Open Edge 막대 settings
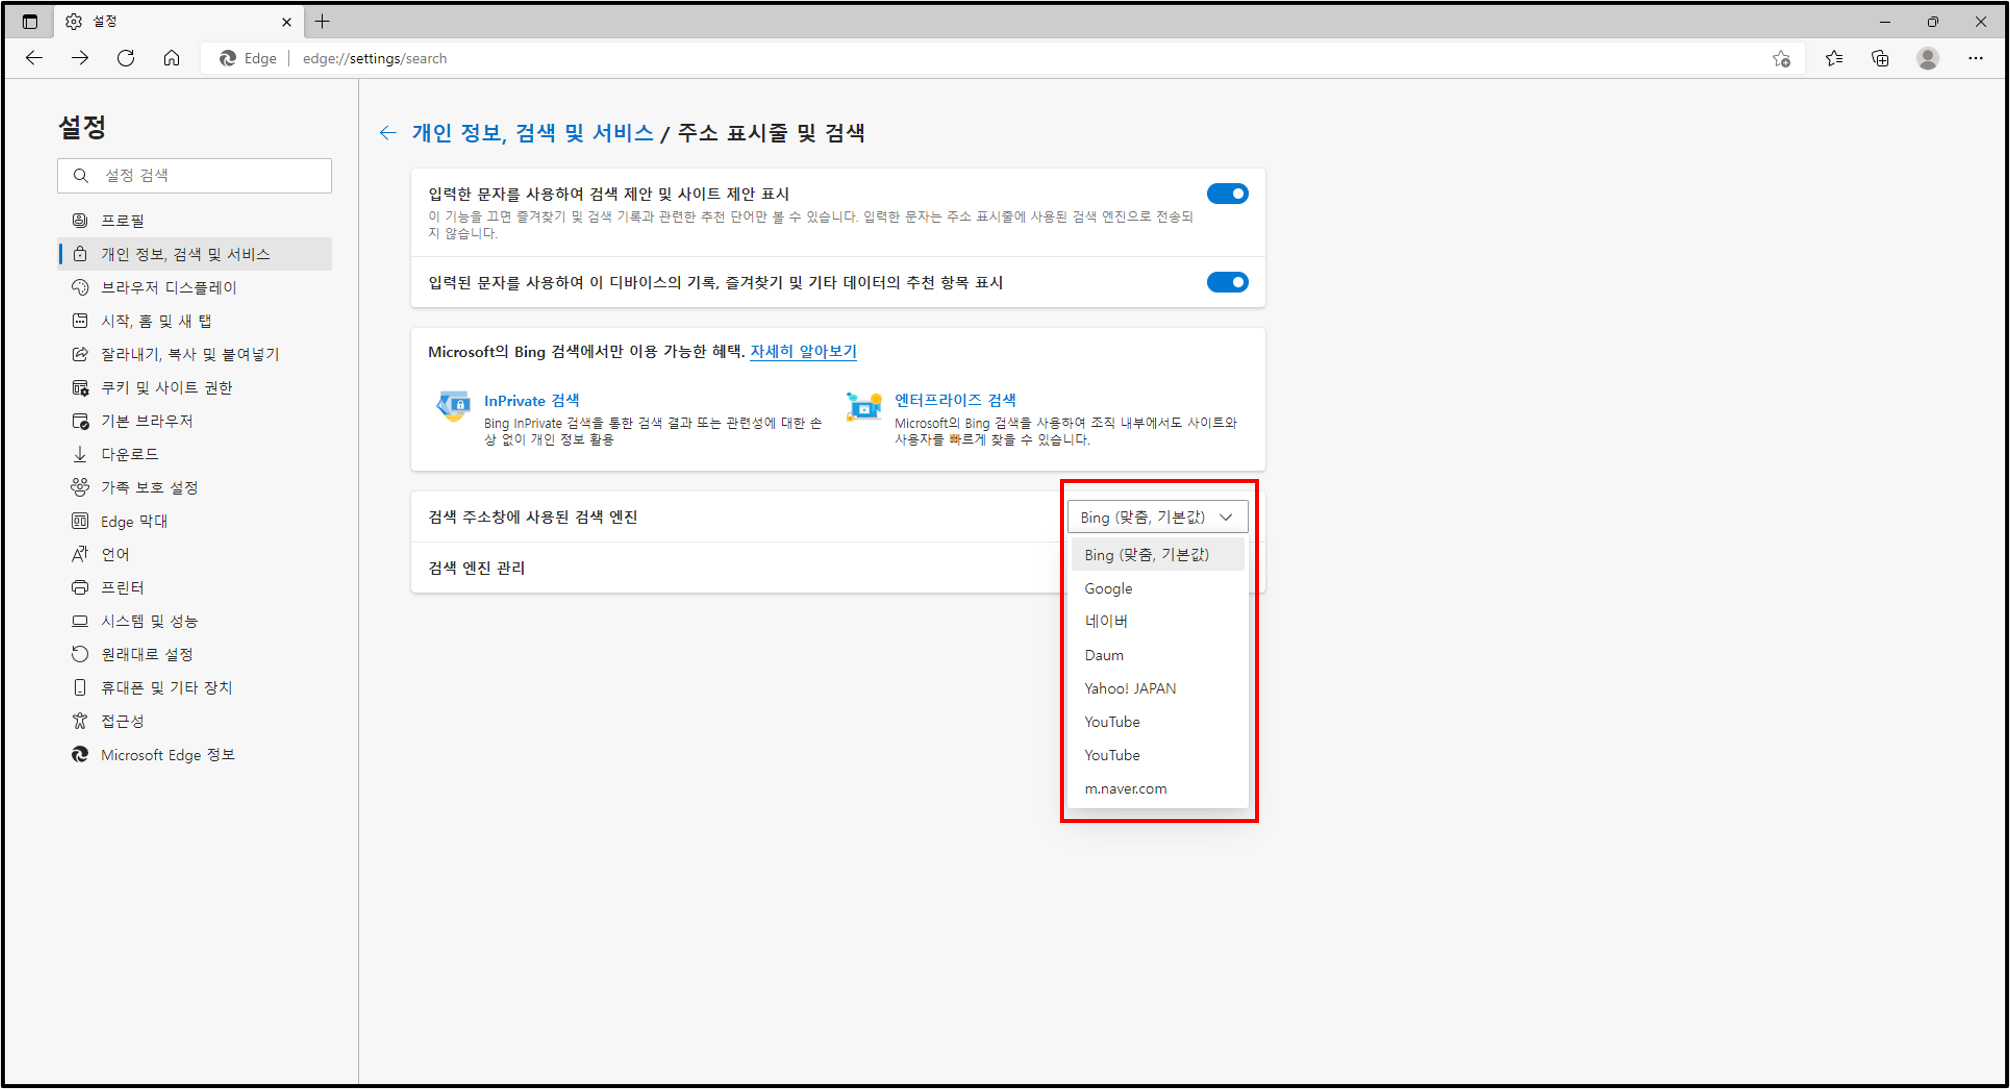The width and height of the screenshot is (2010, 1089). (195, 521)
